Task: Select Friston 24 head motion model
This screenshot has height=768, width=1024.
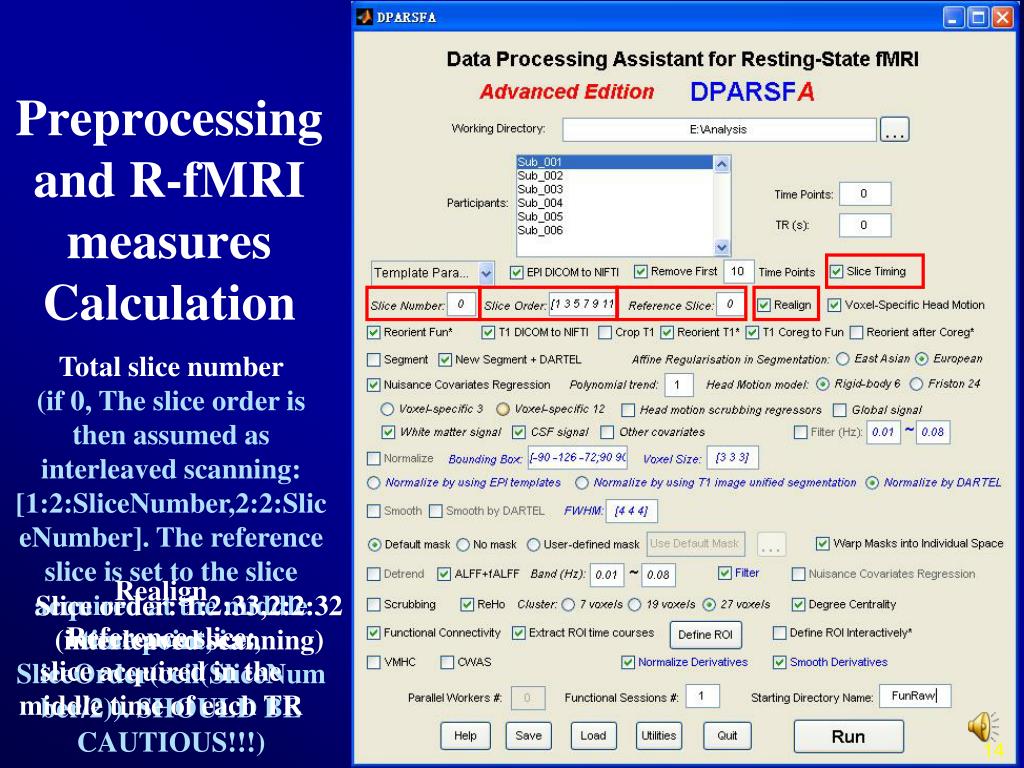Action: click(x=916, y=384)
